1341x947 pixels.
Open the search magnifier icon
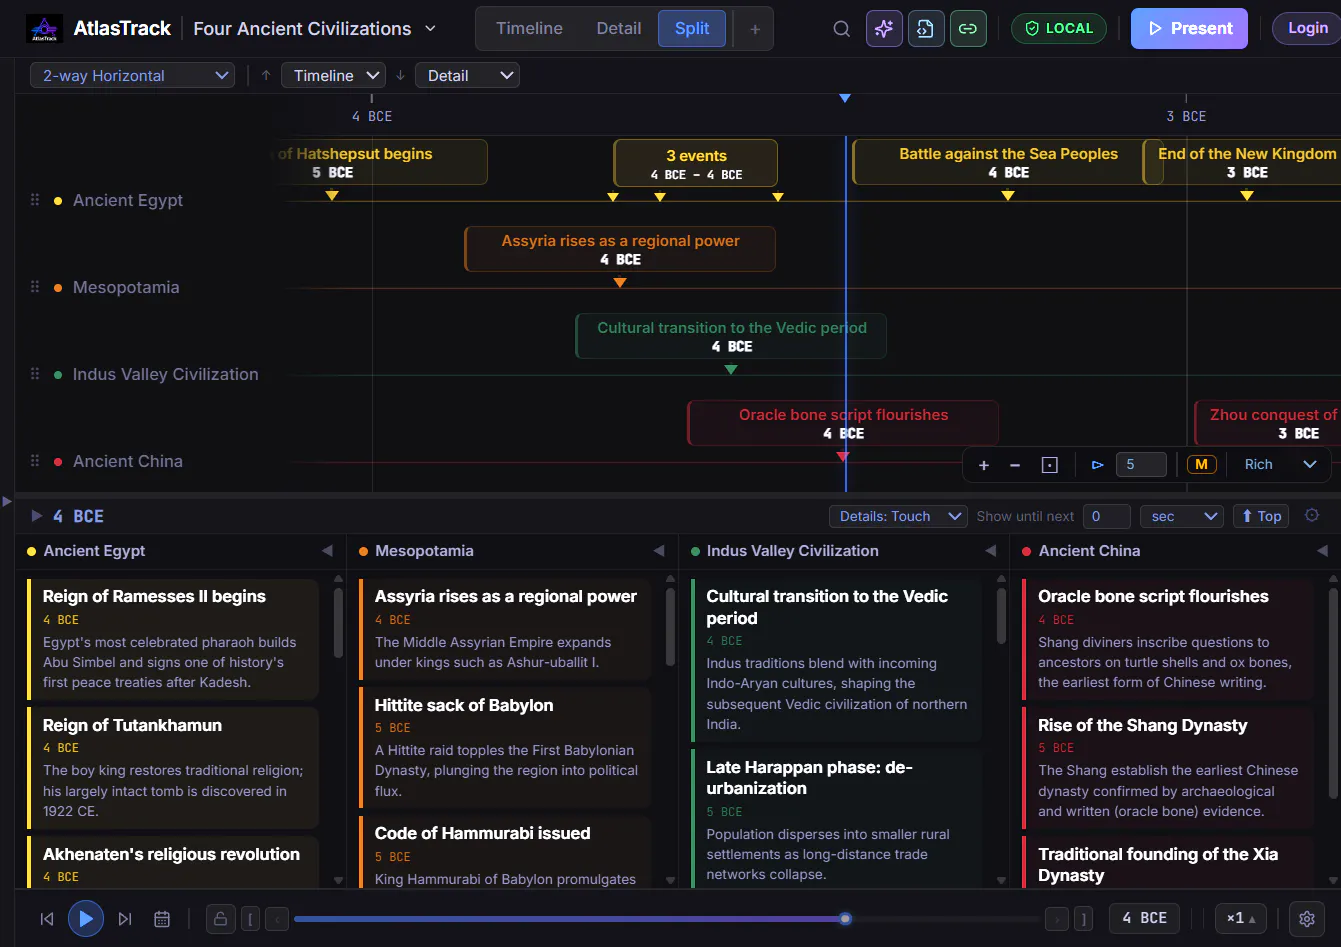pyautogui.click(x=842, y=29)
